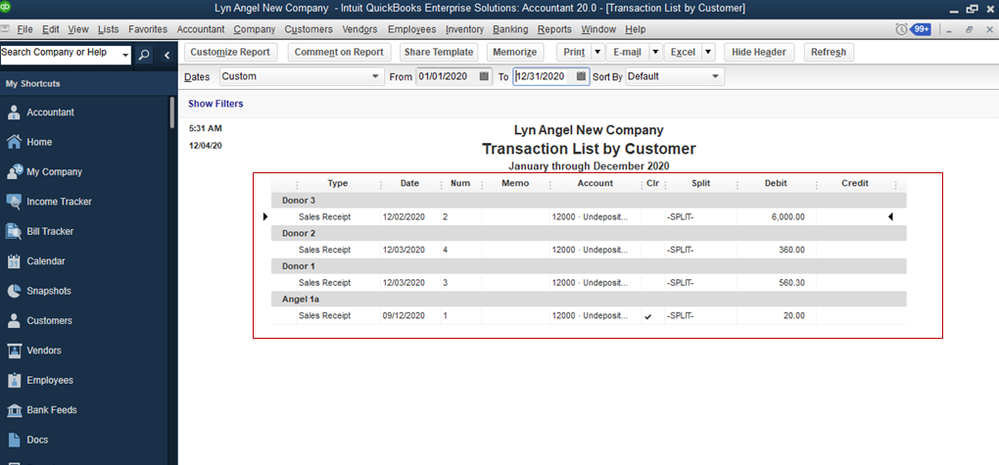Open the reminders clock alert icon
Screen dimensions: 999x465
click(x=901, y=29)
